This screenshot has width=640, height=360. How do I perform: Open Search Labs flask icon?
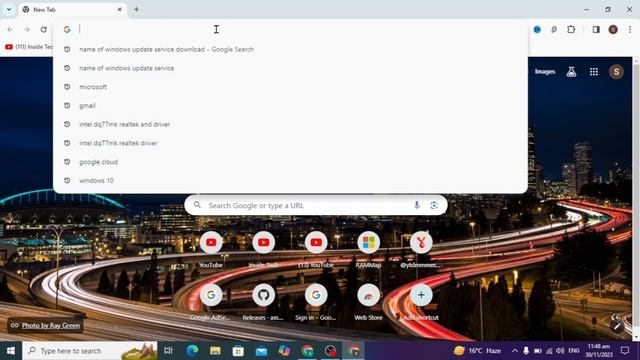(x=571, y=72)
